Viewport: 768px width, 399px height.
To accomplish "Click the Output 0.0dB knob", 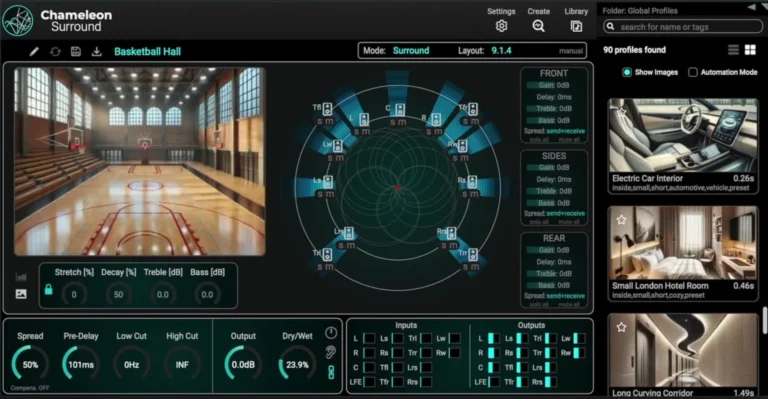I will click(x=243, y=364).
